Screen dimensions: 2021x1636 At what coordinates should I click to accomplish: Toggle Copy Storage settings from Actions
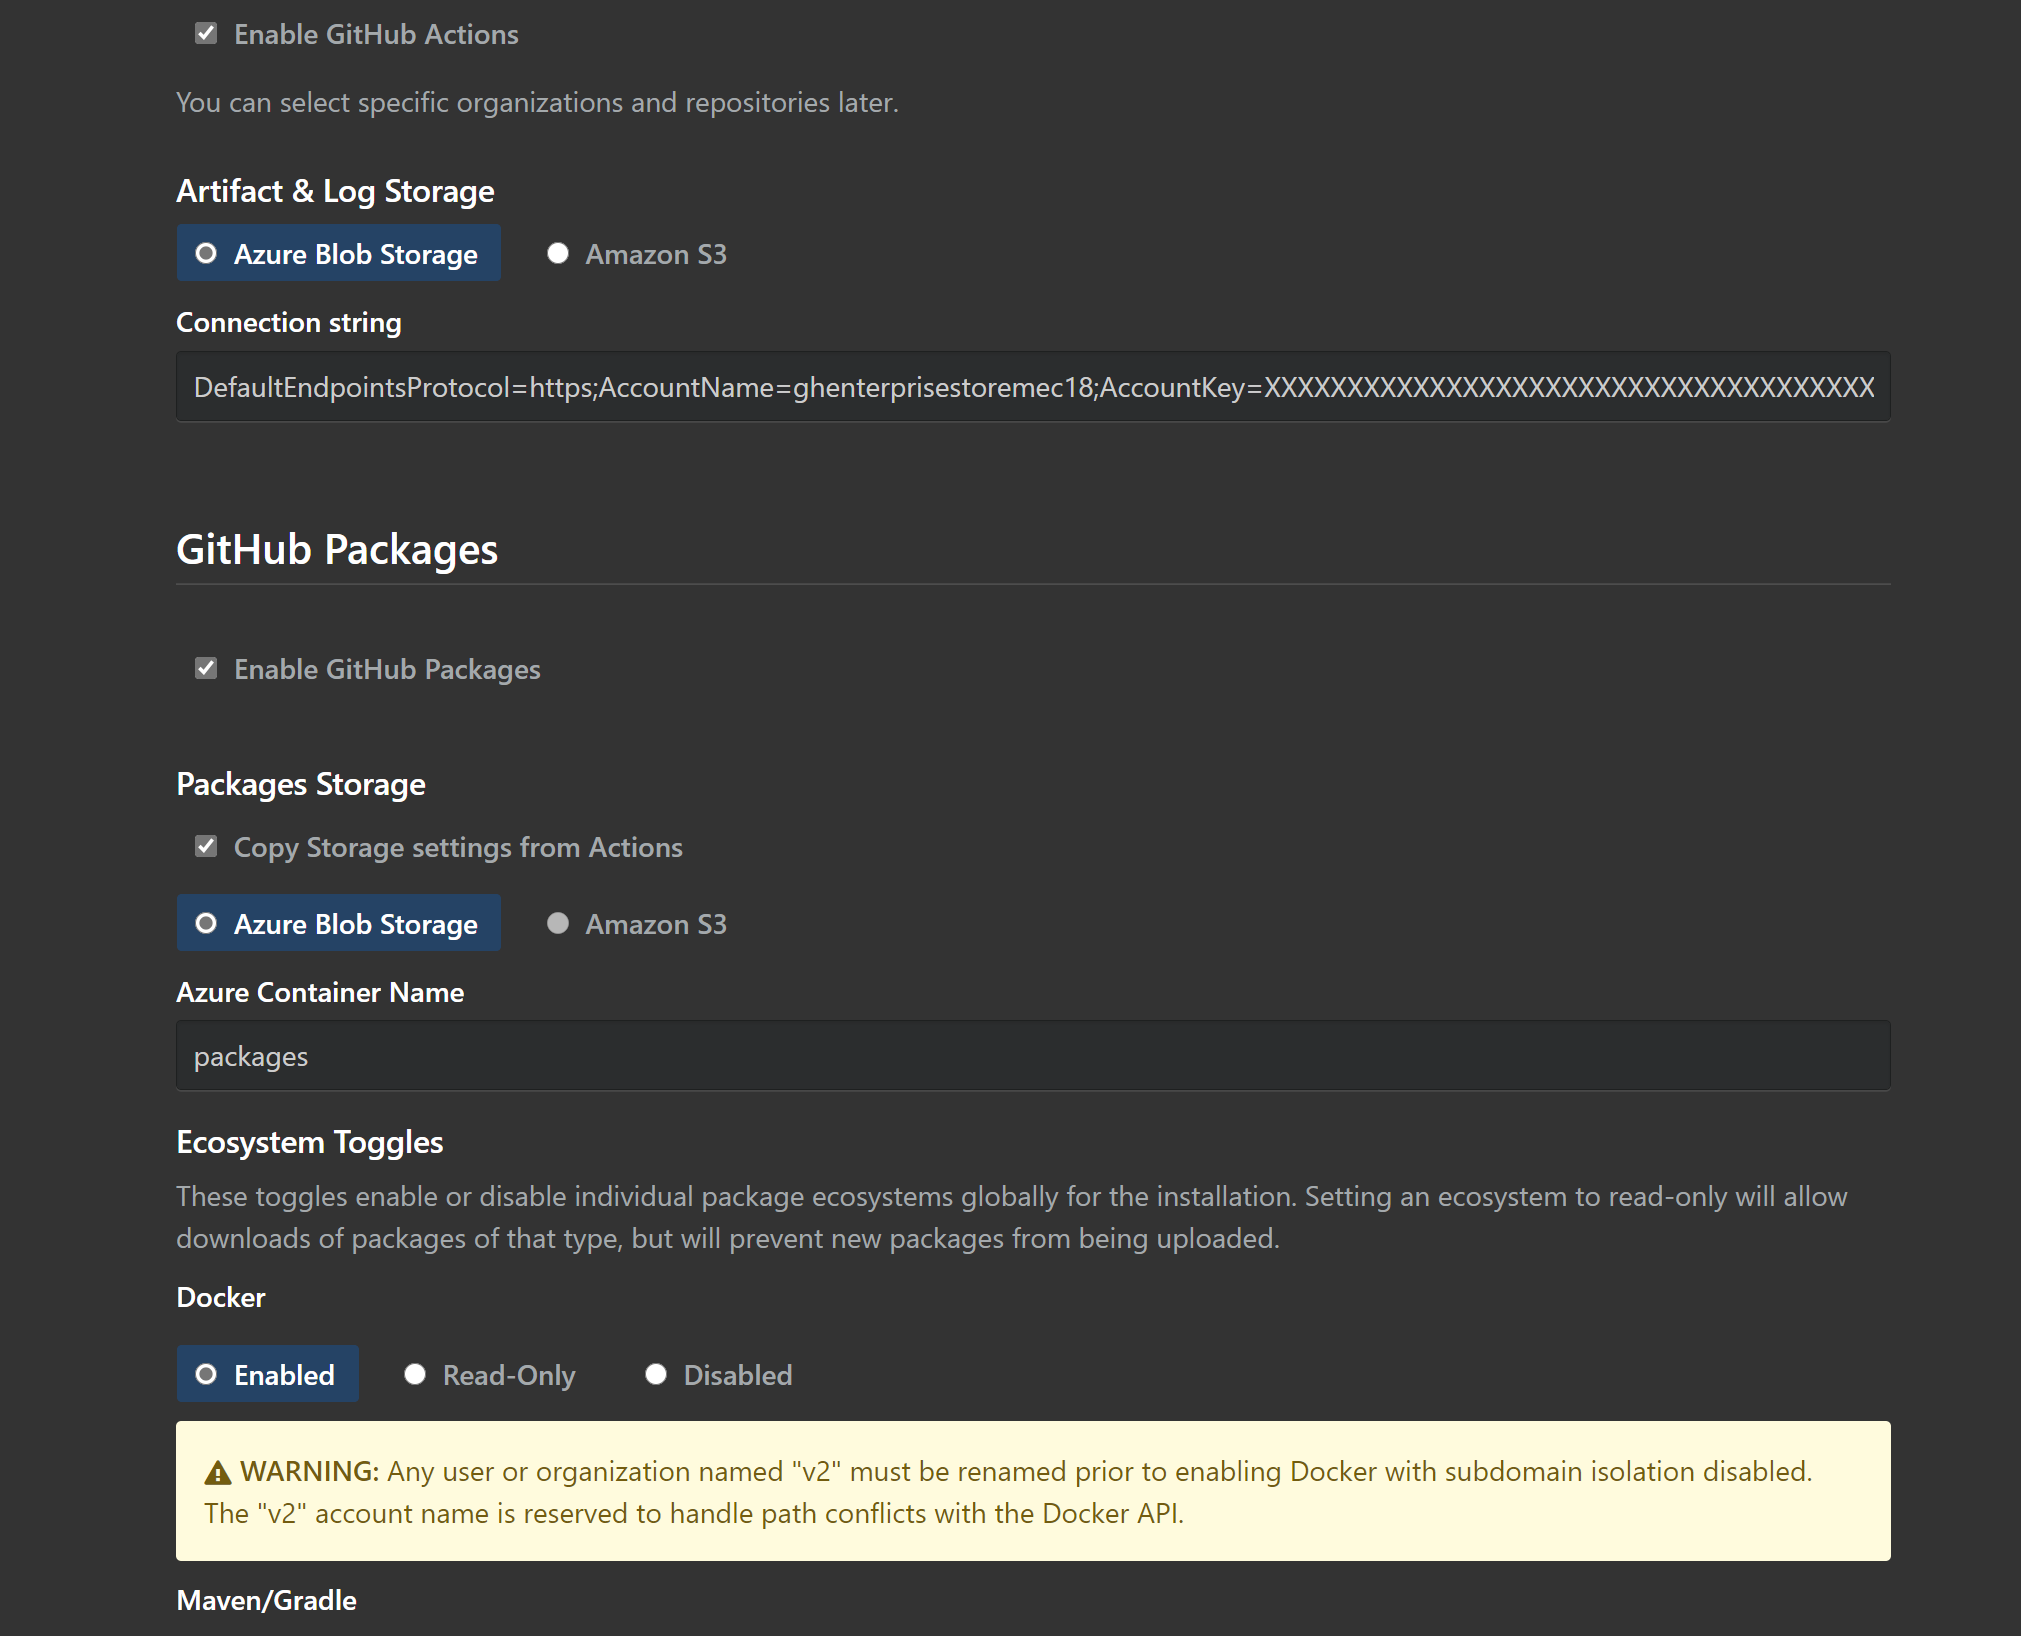(x=204, y=846)
